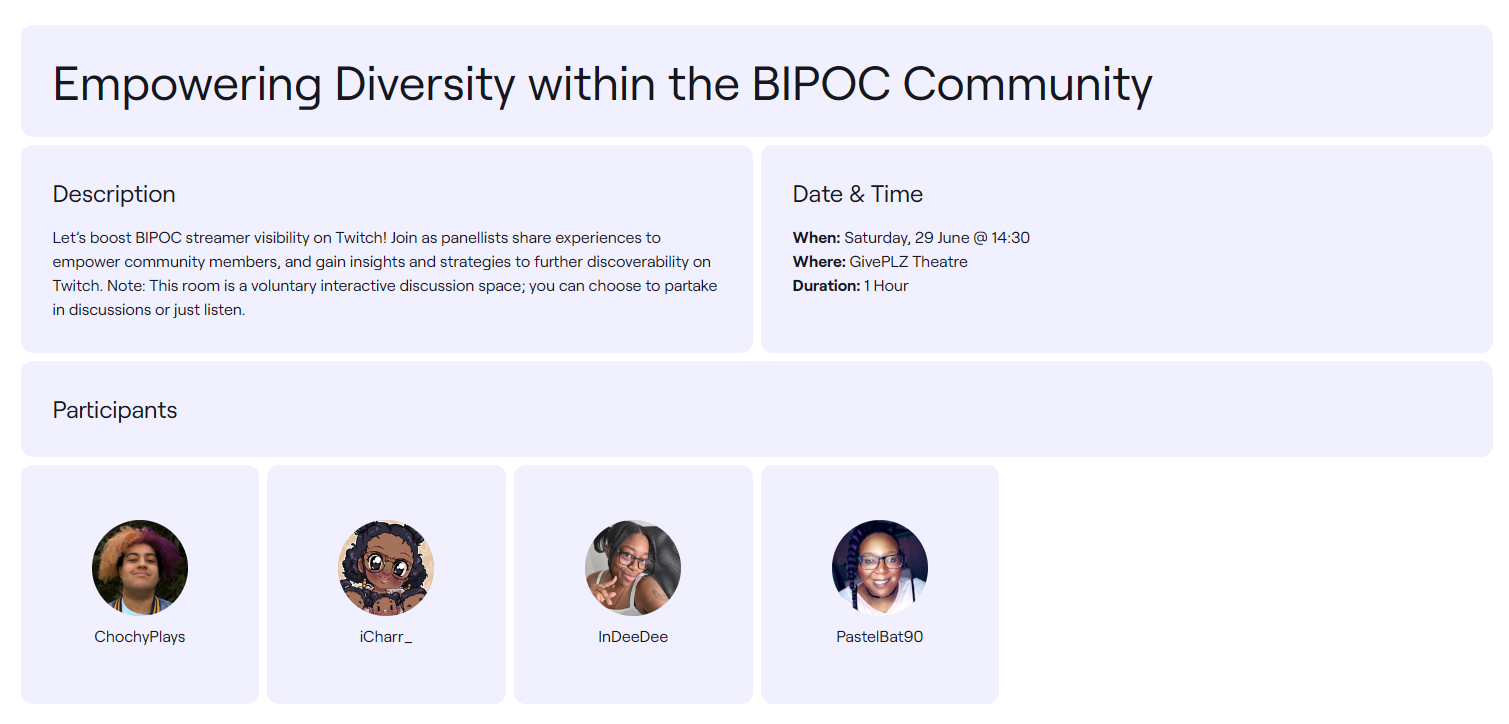Click the bold "When:" label
The height and width of the screenshot is (724, 1509).
(816, 238)
